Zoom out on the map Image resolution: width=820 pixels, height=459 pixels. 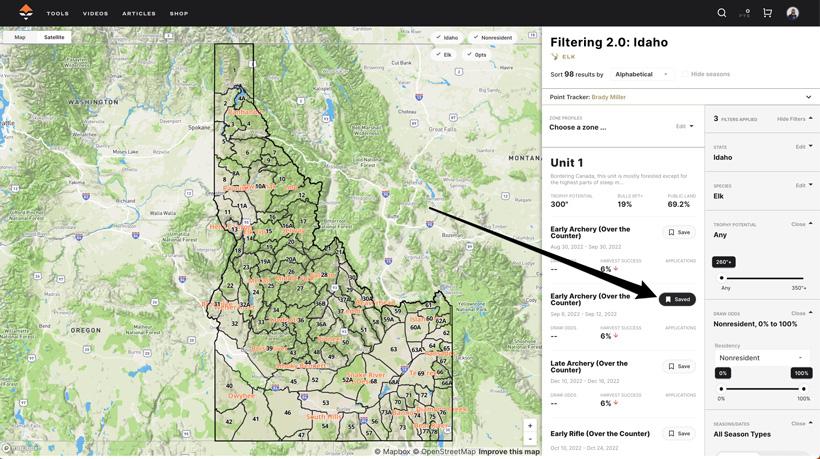tap(530, 439)
